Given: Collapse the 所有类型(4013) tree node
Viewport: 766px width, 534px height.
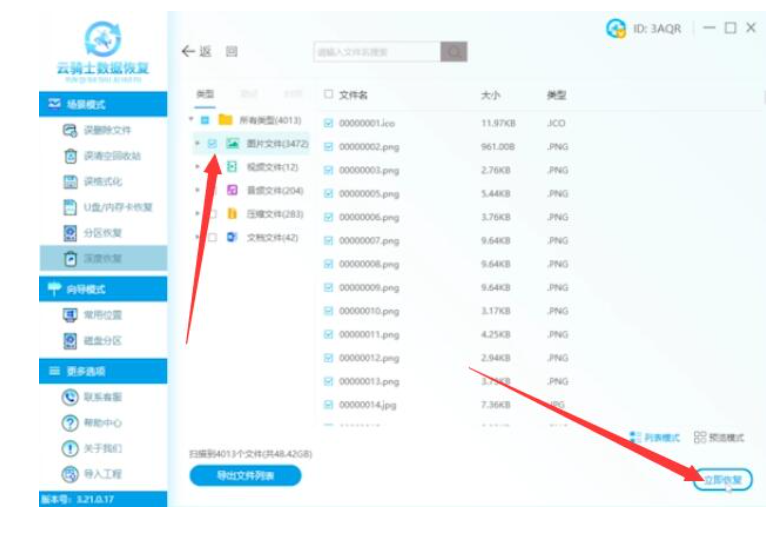Looking at the screenshot, I should pyautogui.click(x=192, y=120).
